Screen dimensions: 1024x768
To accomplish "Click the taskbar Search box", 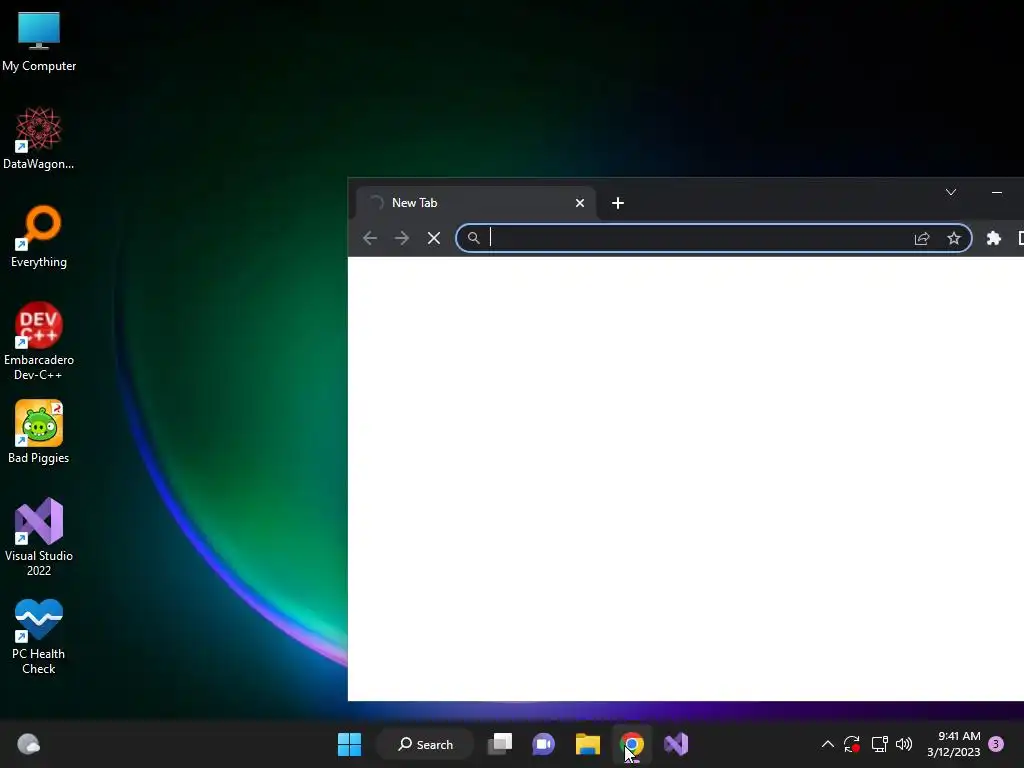I will [426, 744].
